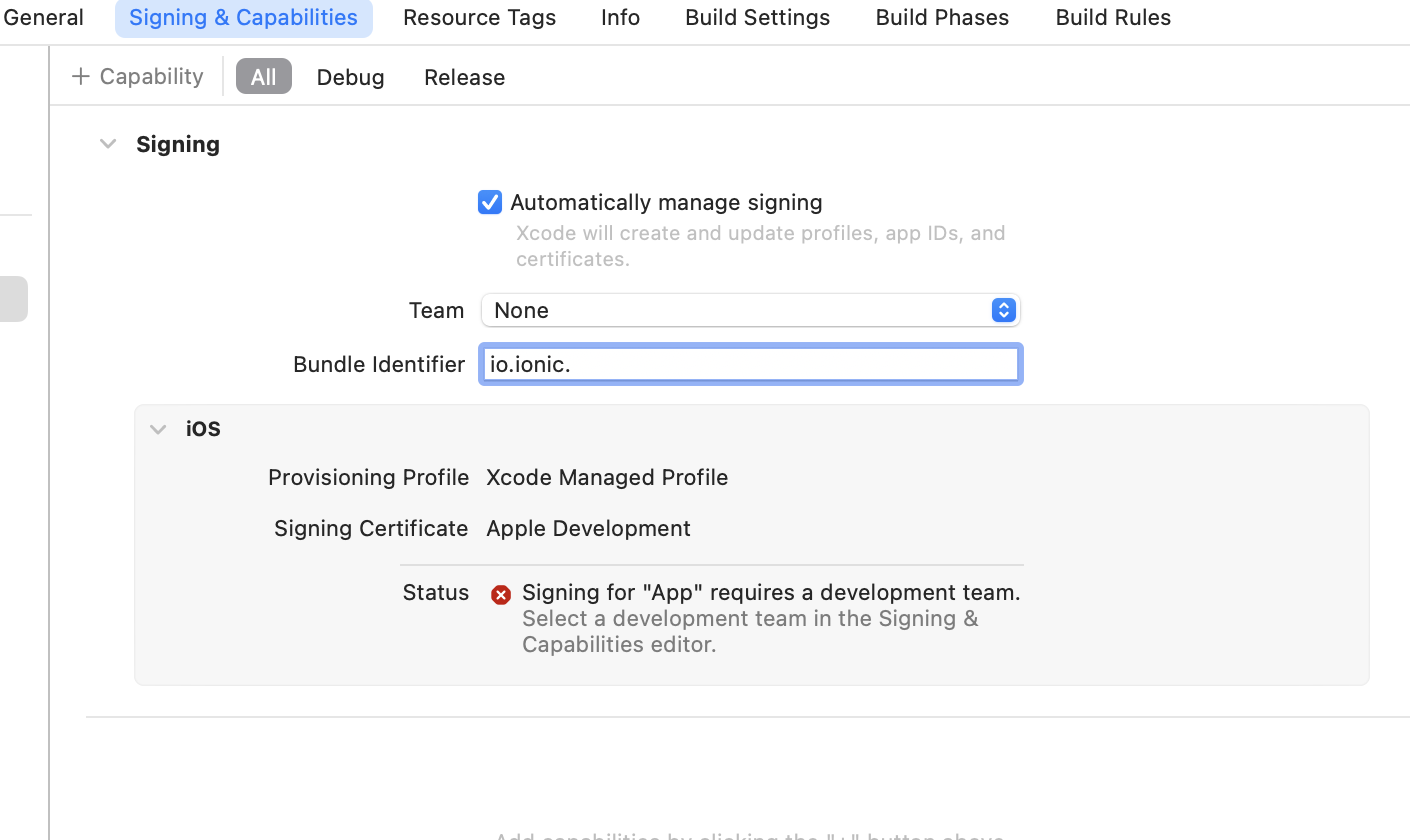
Task: Toggle Automatically manage signing checkbox
Action: pyautogui.click(x=490, y=202)
